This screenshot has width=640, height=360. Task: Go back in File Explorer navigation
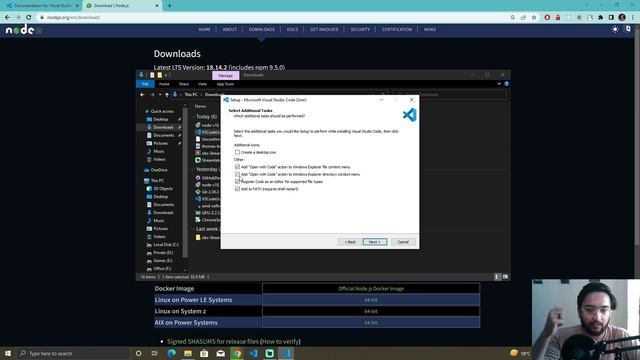pos(142,95)
